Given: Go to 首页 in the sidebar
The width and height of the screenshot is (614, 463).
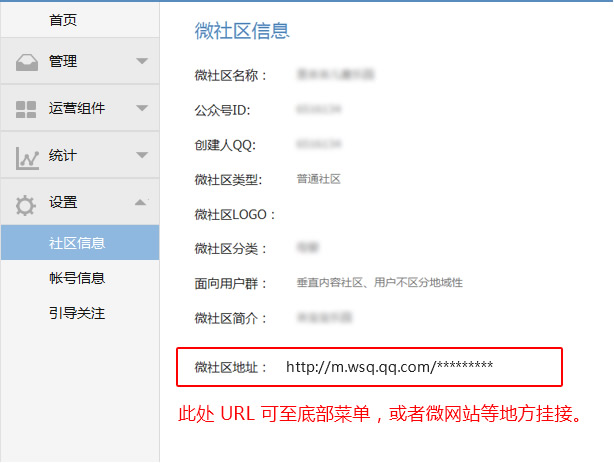Looking at the screenshot, I should point(63,20).
